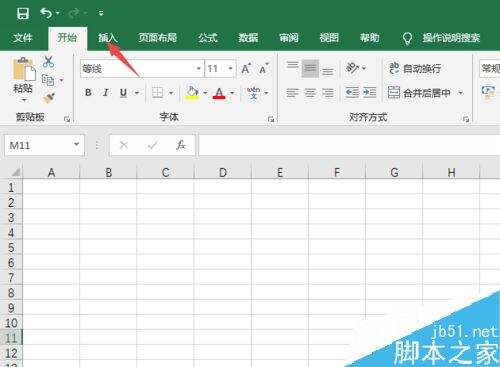Click the Copy icon
500x367 pixels.
(48, 80)
